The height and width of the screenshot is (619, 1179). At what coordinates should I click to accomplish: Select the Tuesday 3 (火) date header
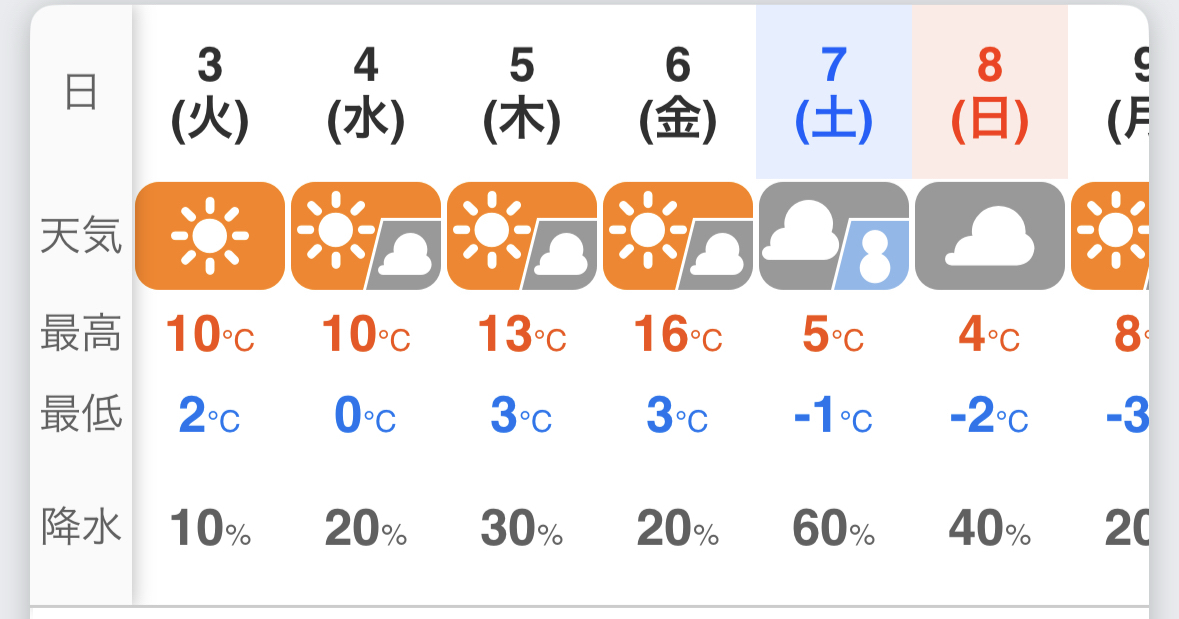pos(210,94)
